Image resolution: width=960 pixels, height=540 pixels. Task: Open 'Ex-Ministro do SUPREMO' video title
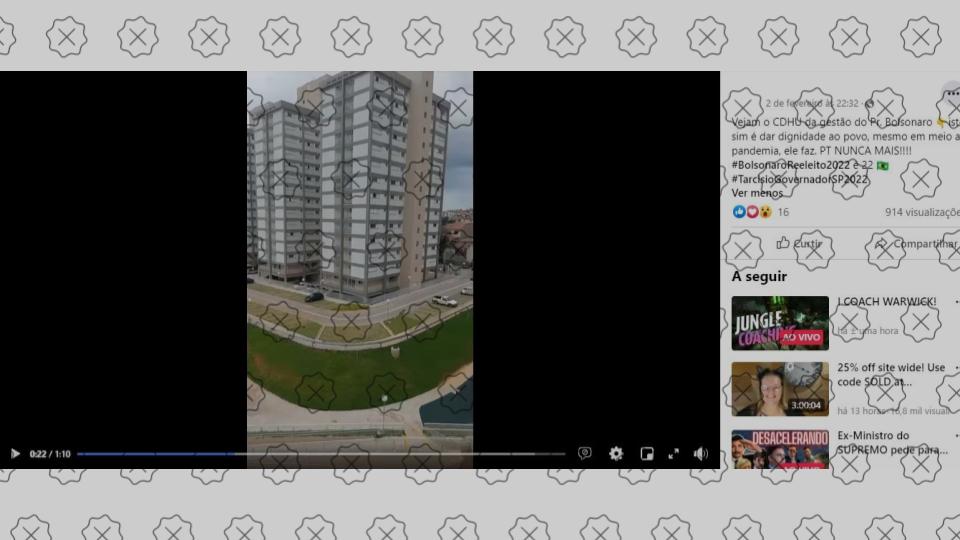pyautogui.click(x=892, y=442)
